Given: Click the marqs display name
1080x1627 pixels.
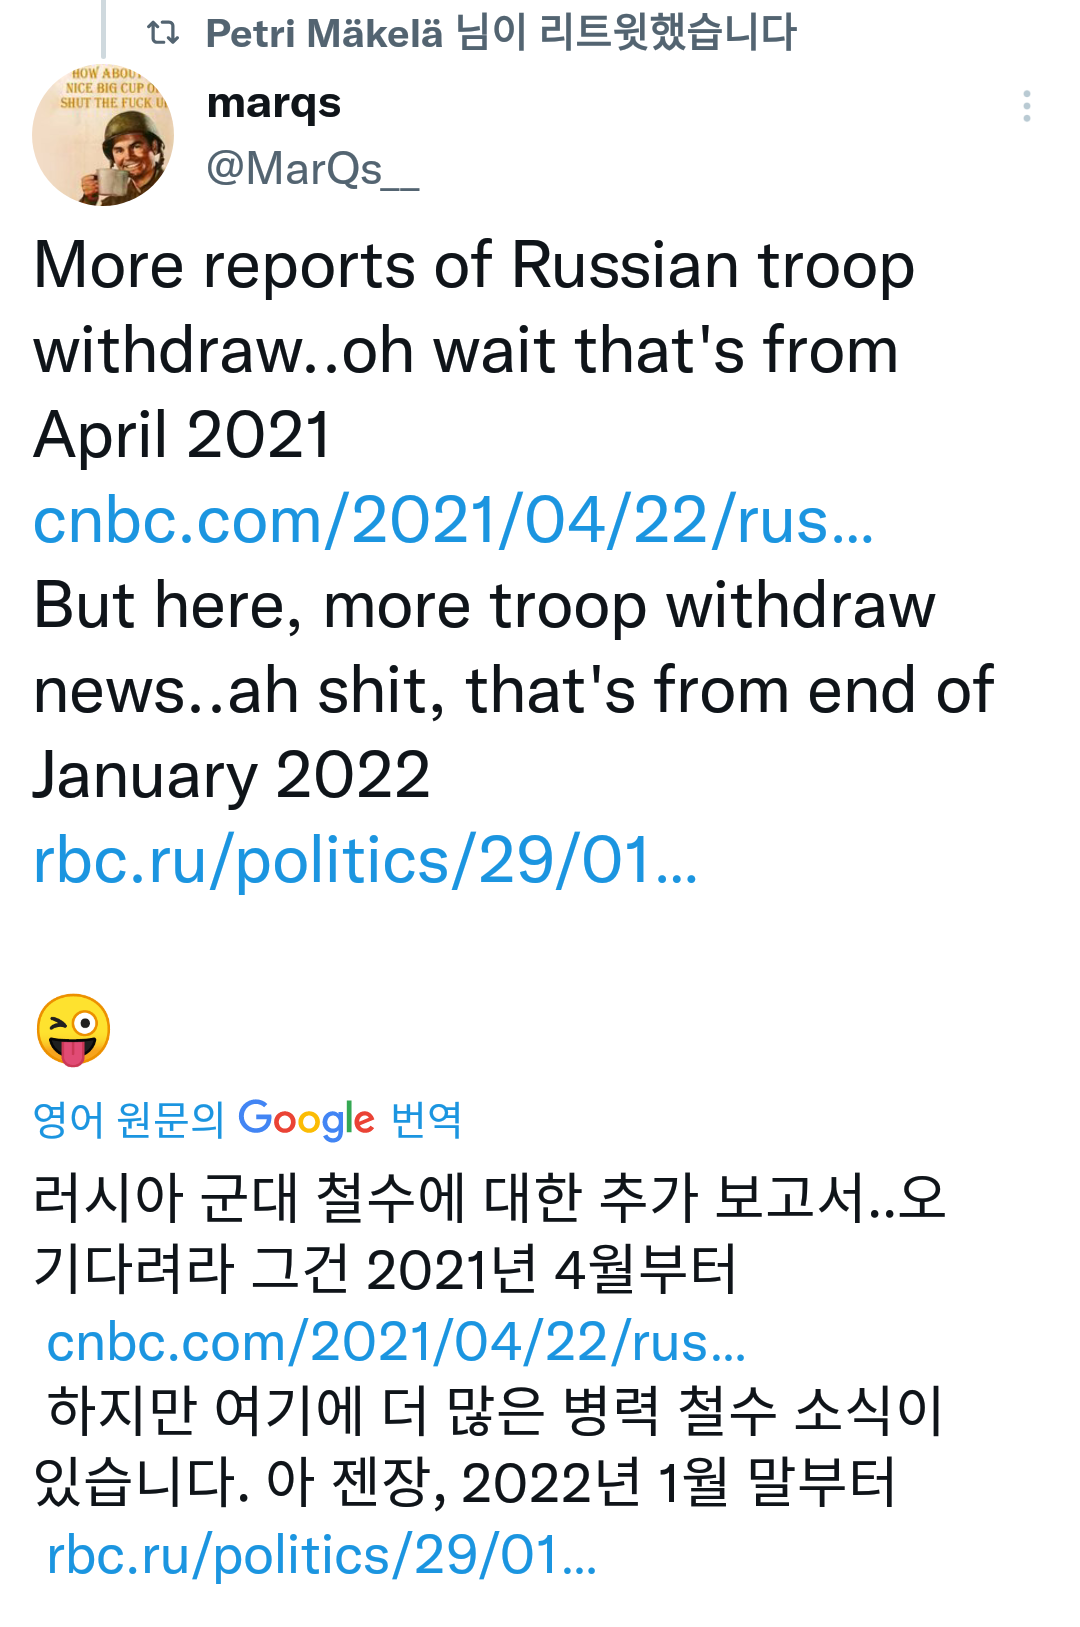Looking at the screenshot, I should pyautogui.click(x=273, y=104).
